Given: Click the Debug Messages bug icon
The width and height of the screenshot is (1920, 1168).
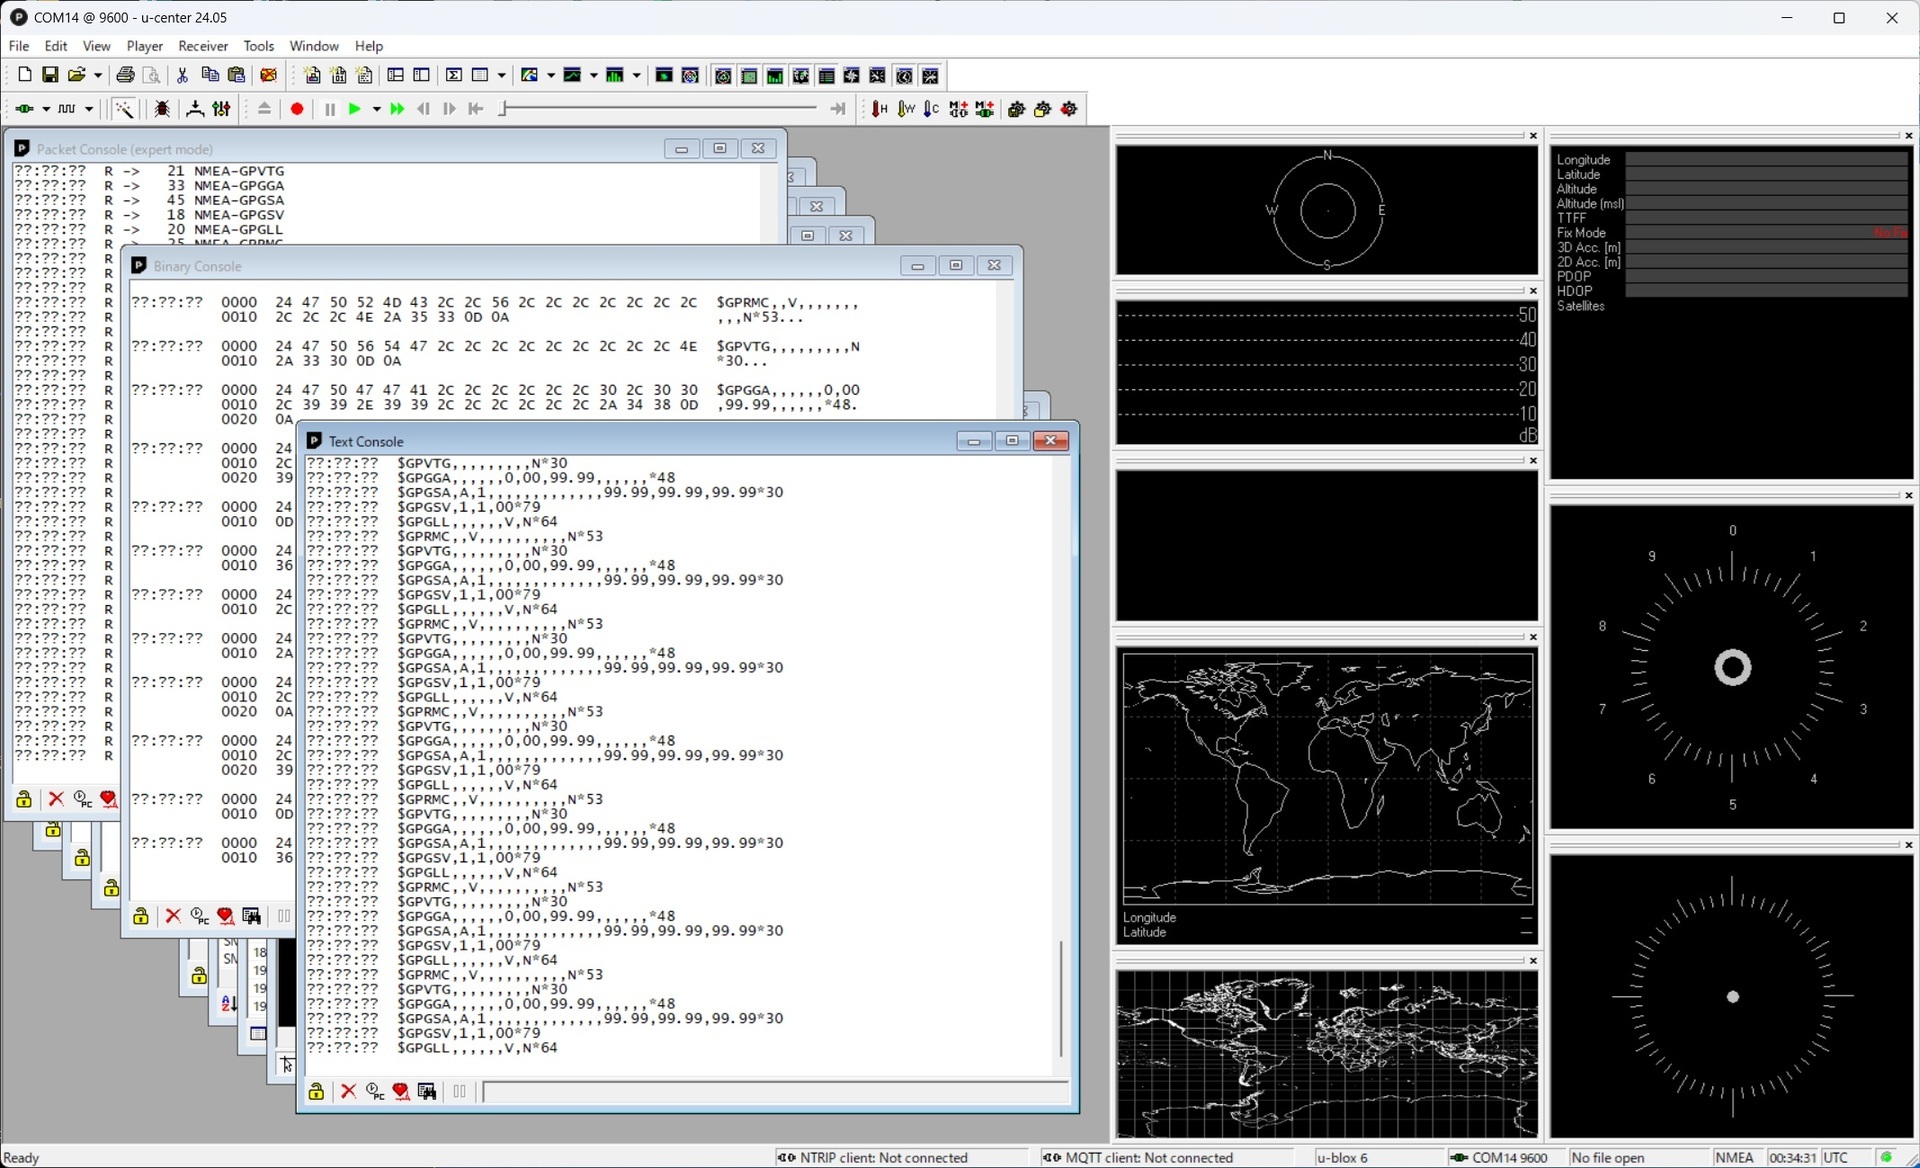Looking at the screenshot, I should click(162, 109).
